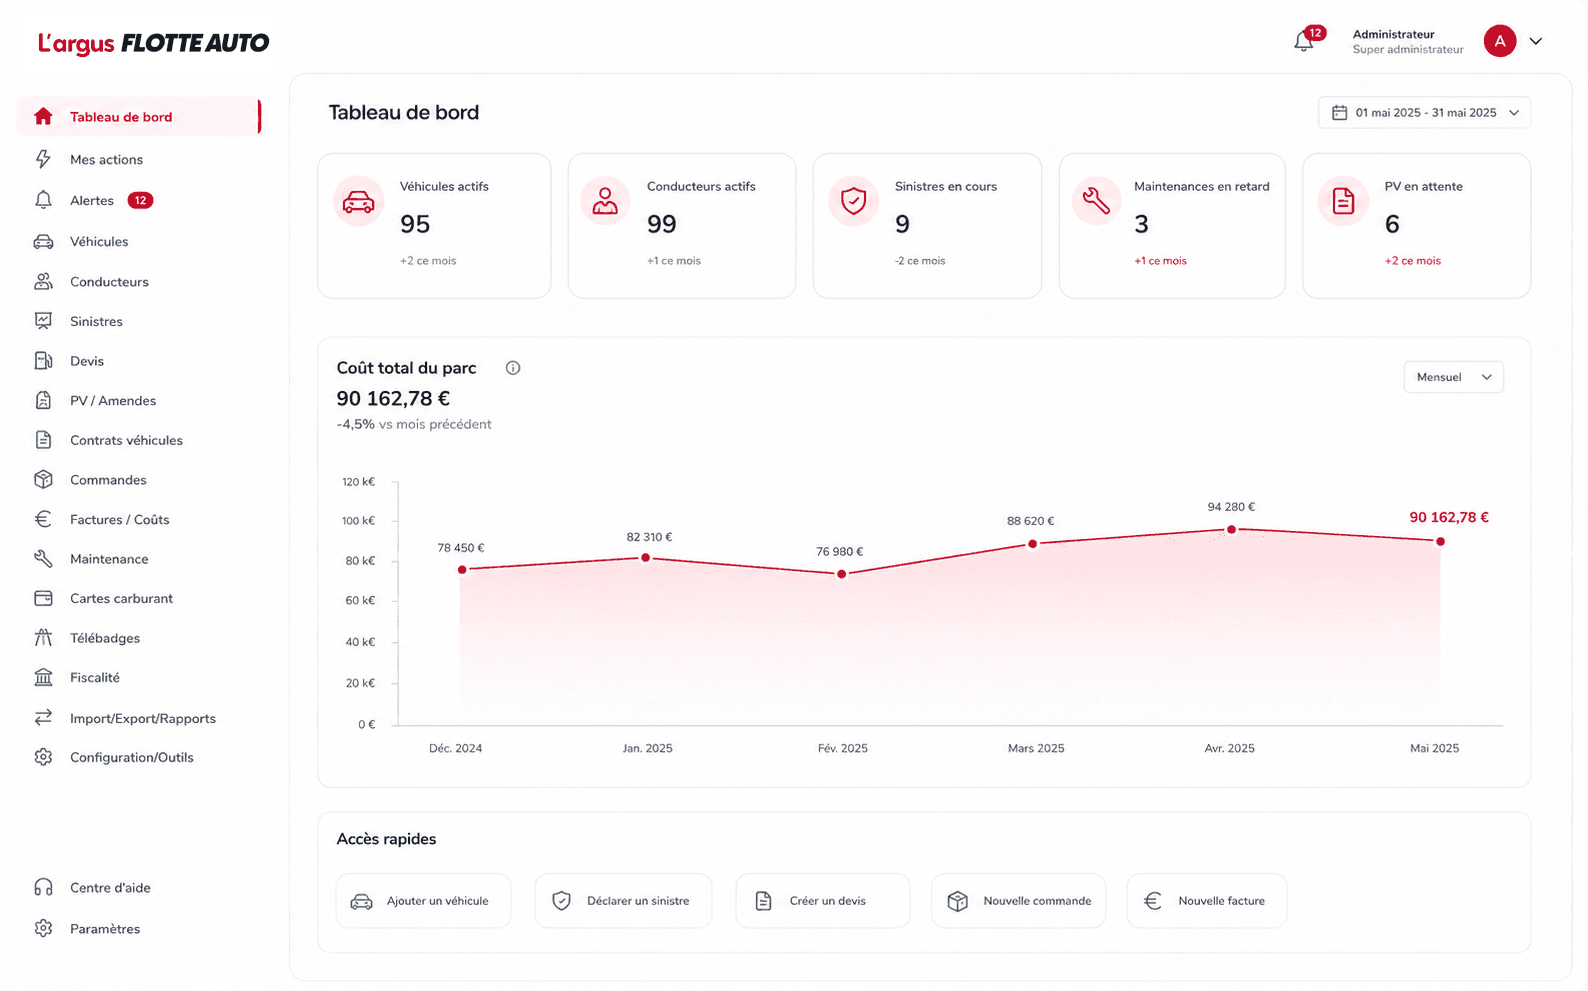
Task: Click the wrench icon for Maintenance in sidebar
Action: [43, 558]
